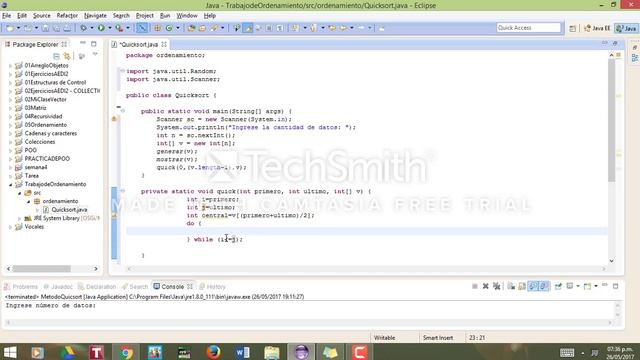The height and width of the screenshot is (360, 640).
Task: Toggle Link with Editor in Package Explorer
Action: point(67,56)
